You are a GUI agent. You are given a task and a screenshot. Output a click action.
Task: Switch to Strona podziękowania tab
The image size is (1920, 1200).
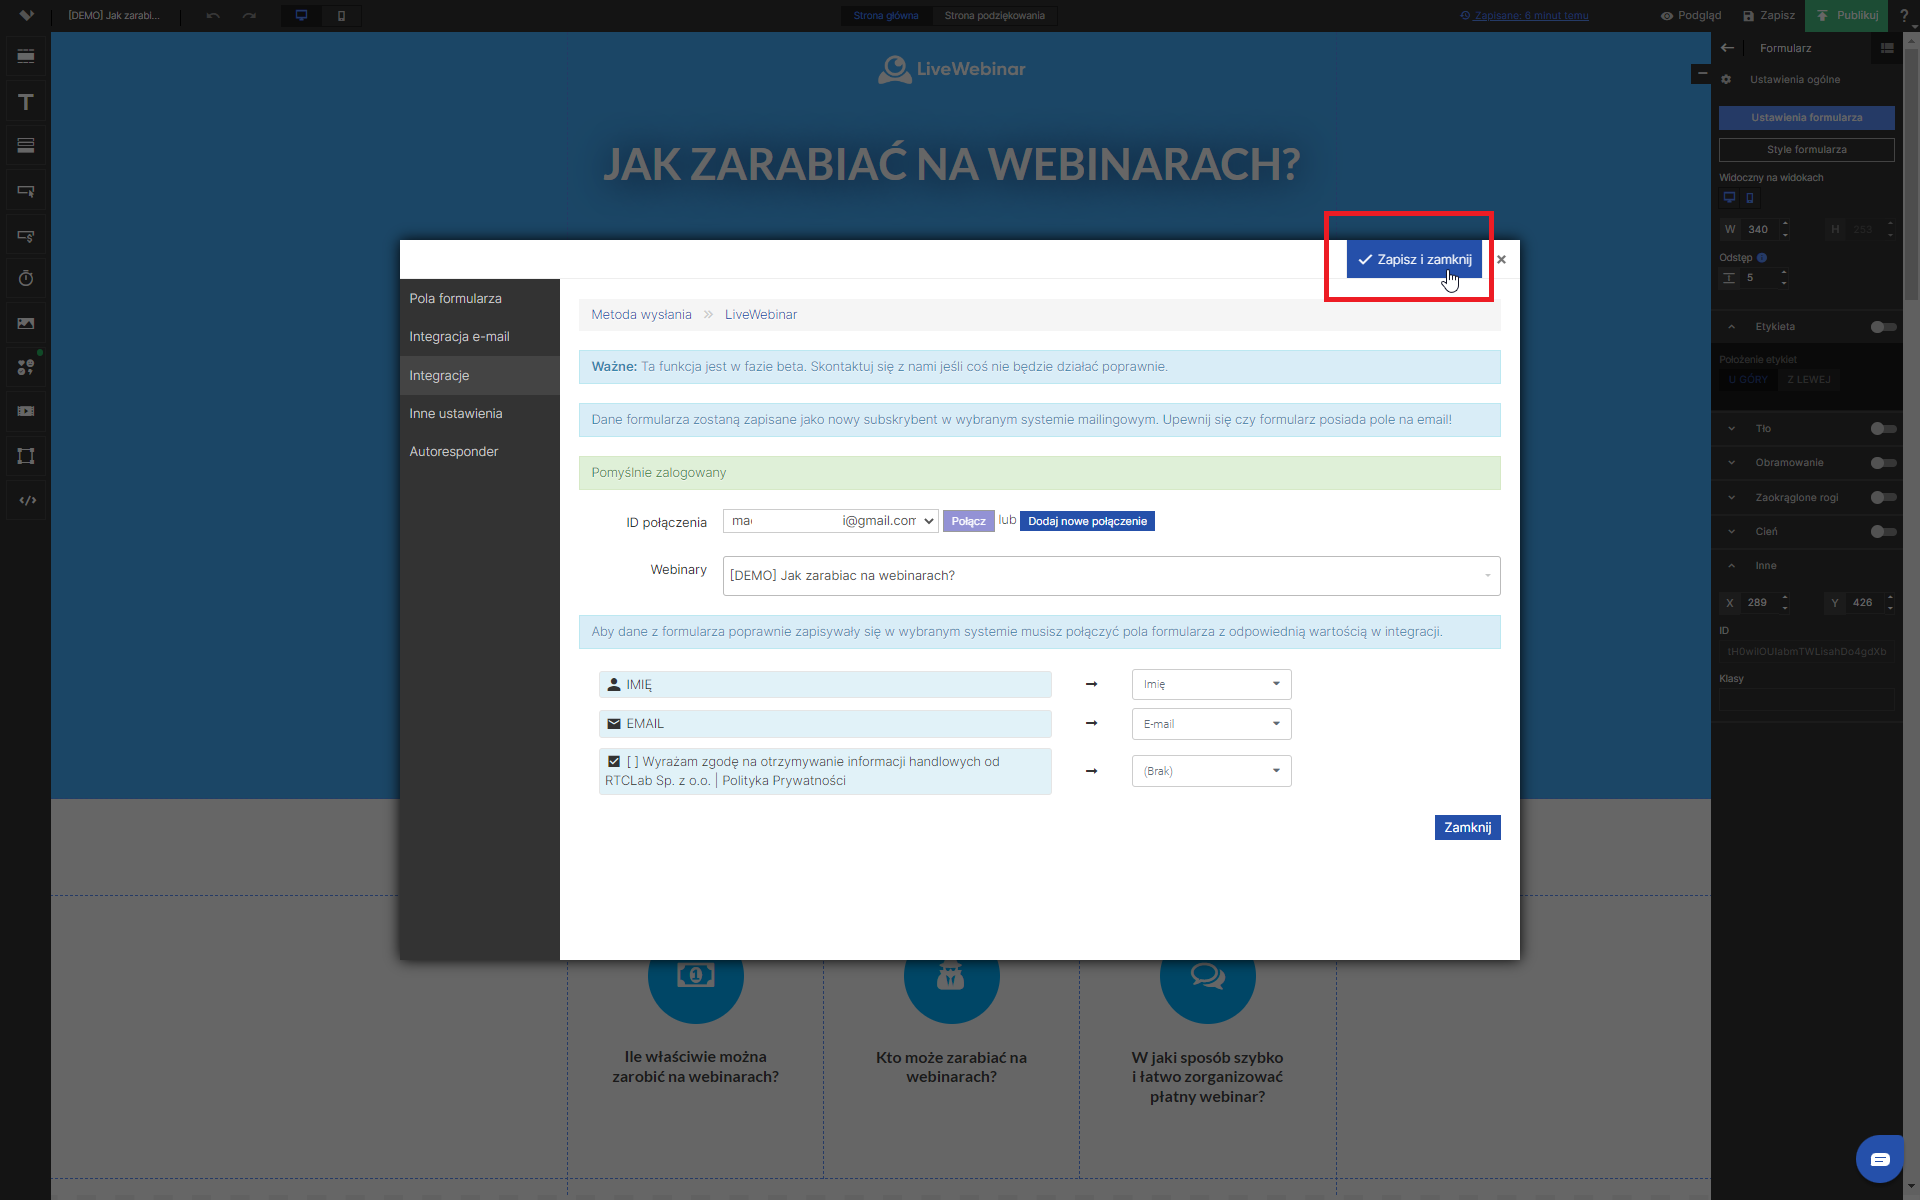(x=994, y=15)
